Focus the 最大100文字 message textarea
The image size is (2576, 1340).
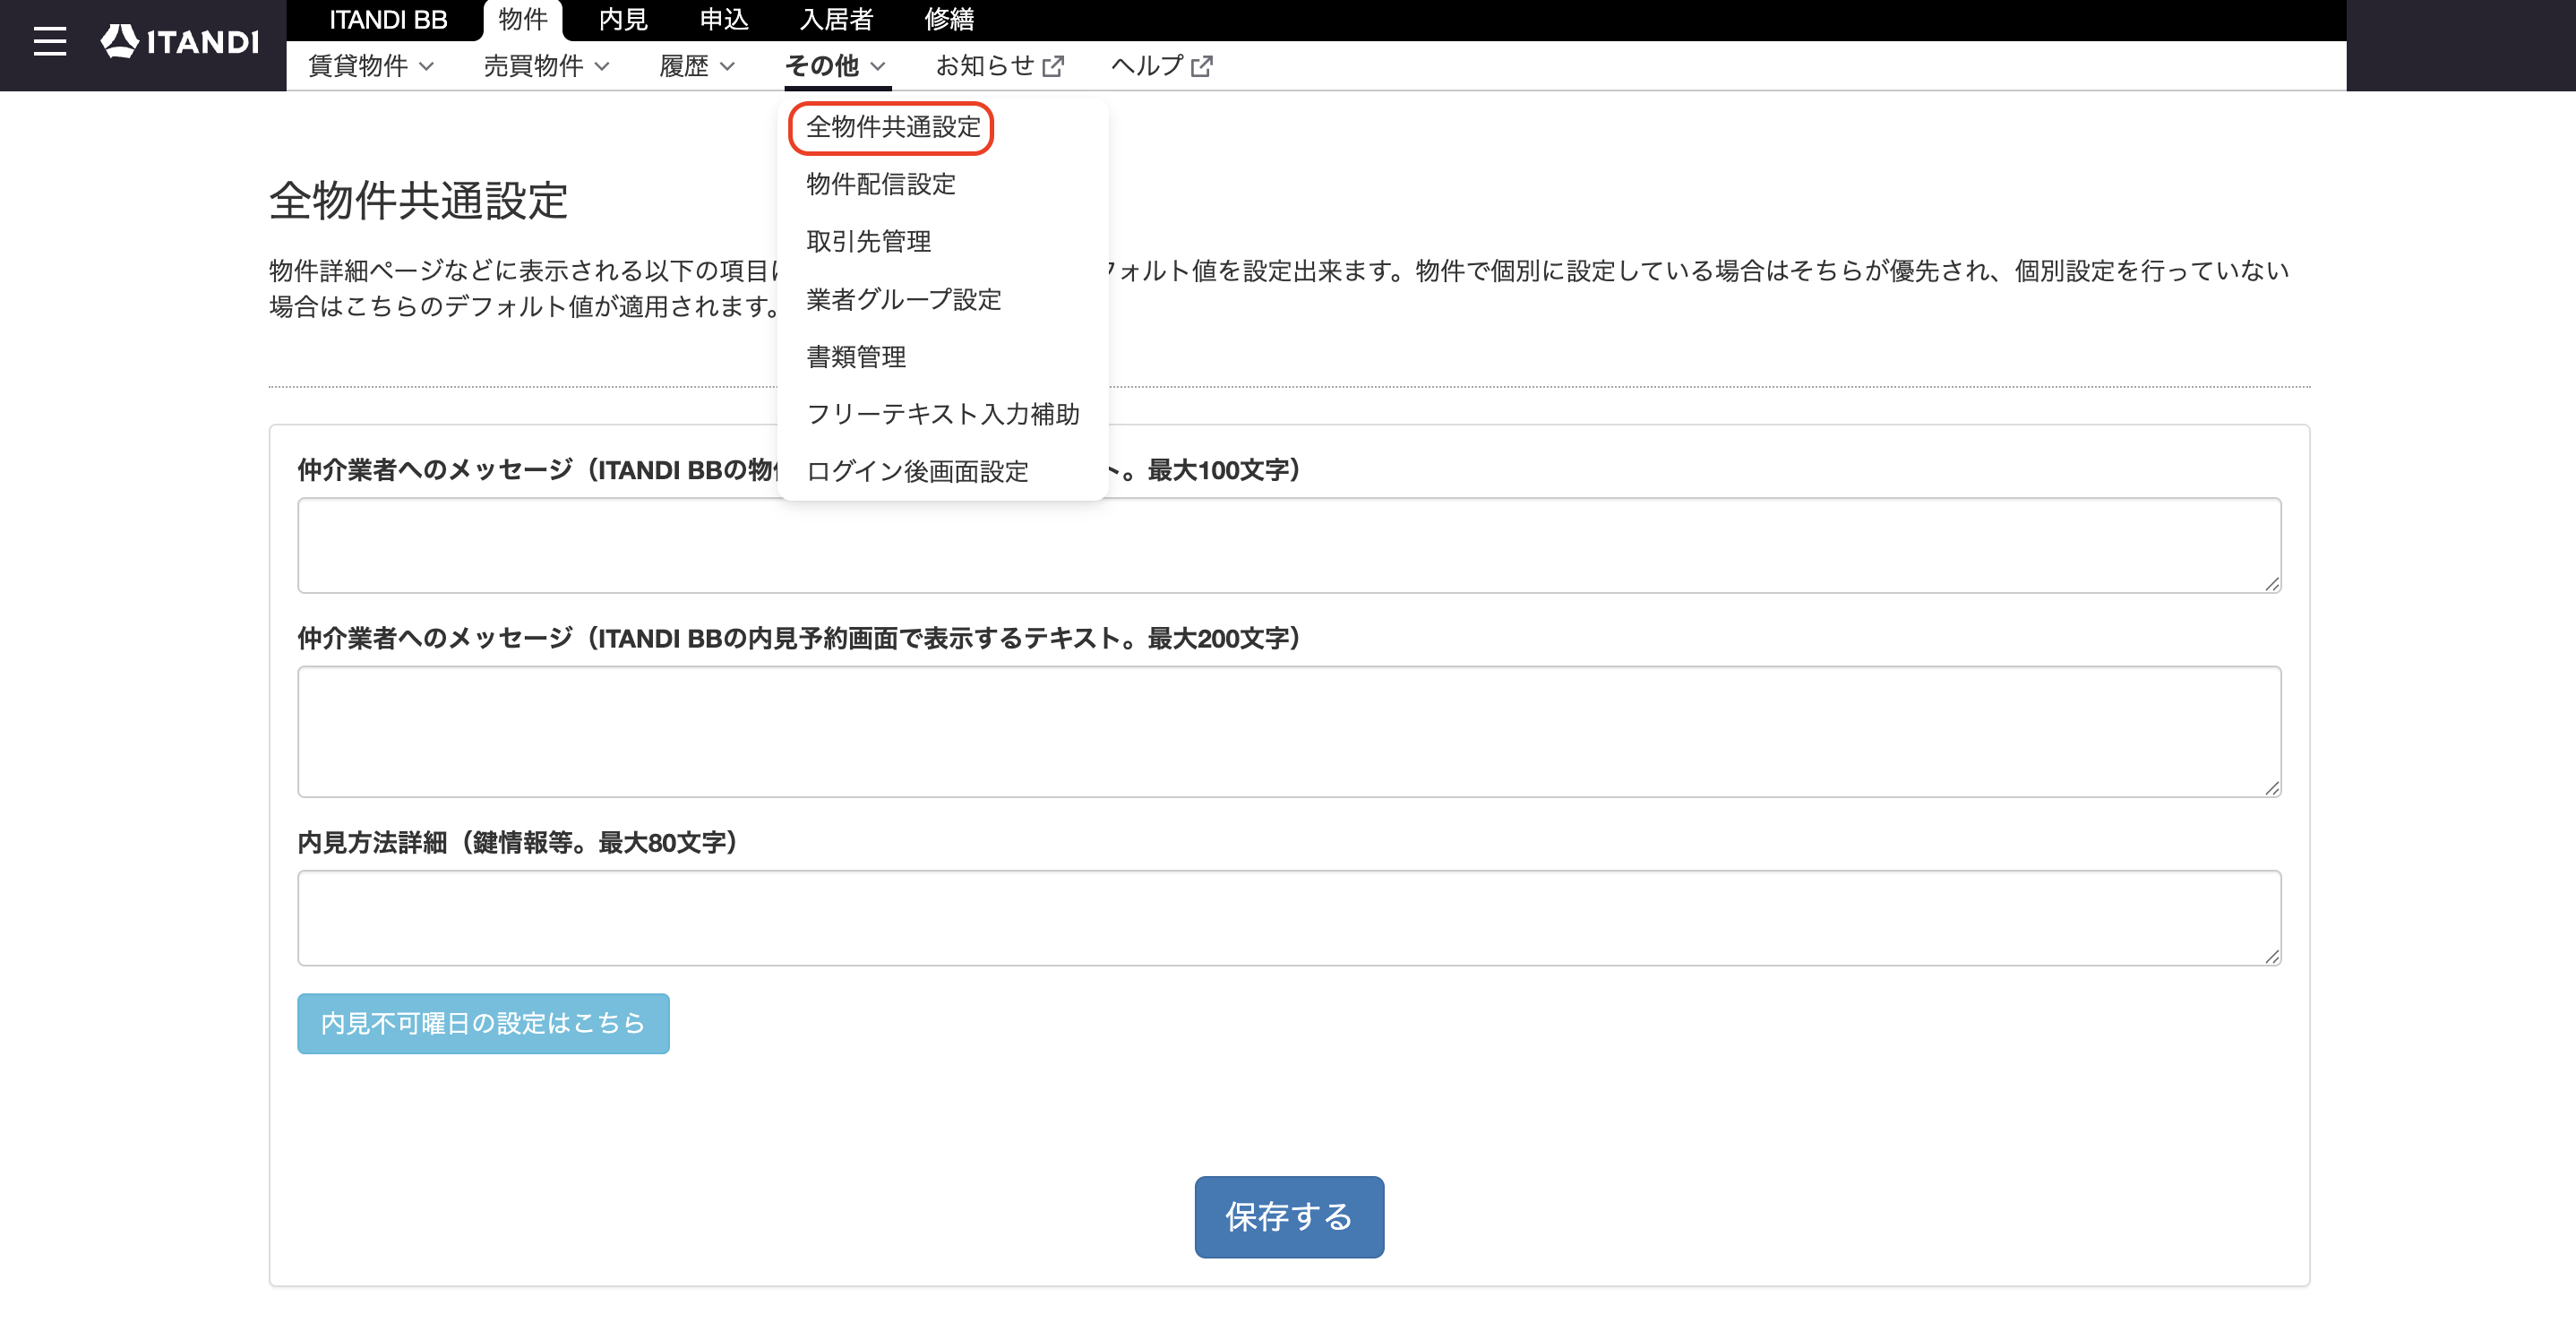coord(1289,545)
